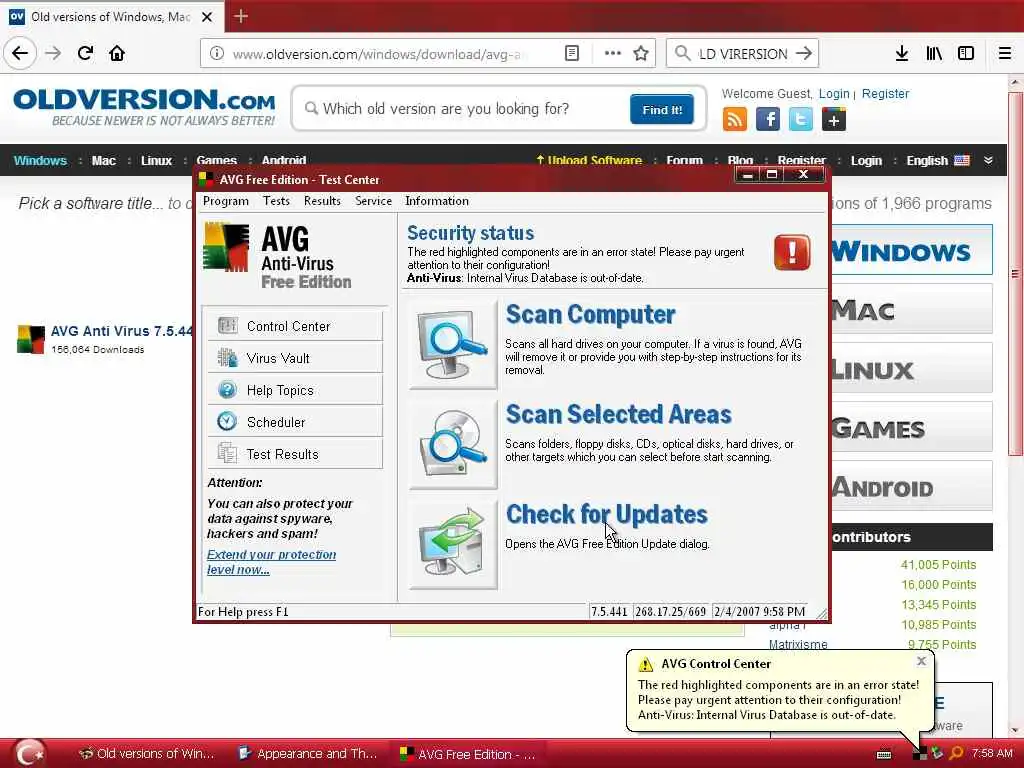Screen dimensions: 1024x768
Task: Click the Windows category banner
Action: point(912,250)
